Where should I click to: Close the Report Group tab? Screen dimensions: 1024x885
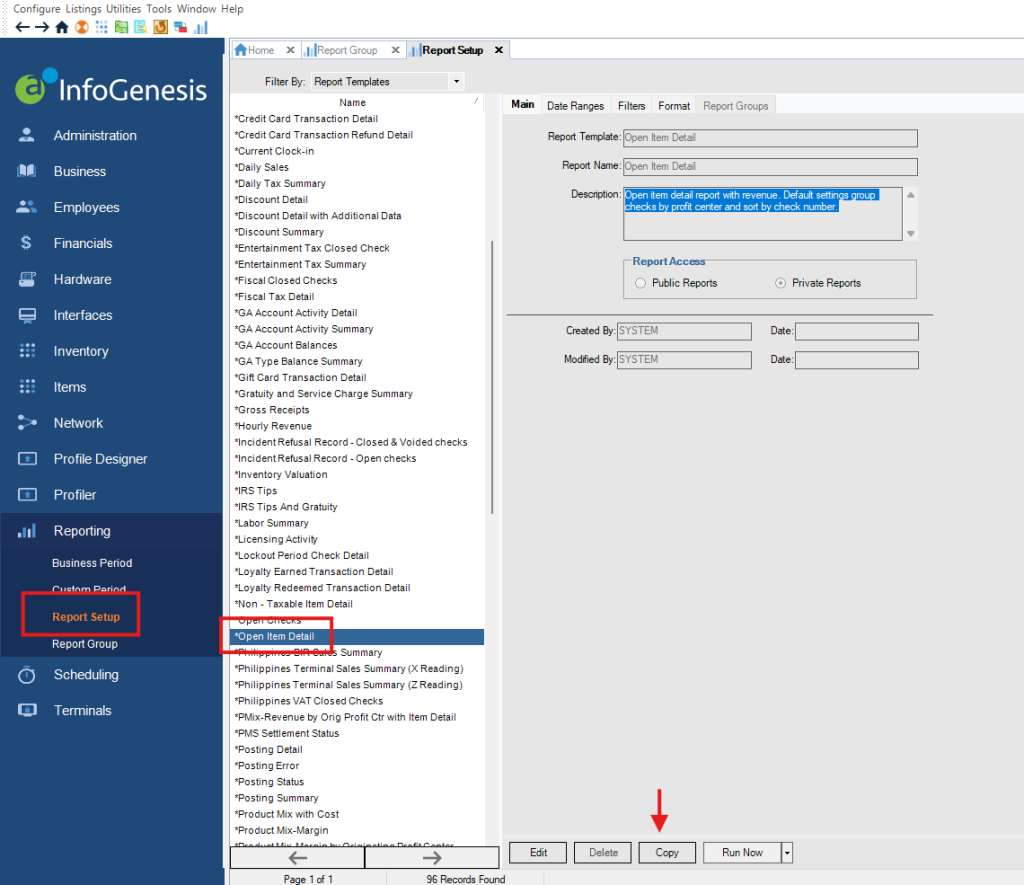click(x=395, y=50)
